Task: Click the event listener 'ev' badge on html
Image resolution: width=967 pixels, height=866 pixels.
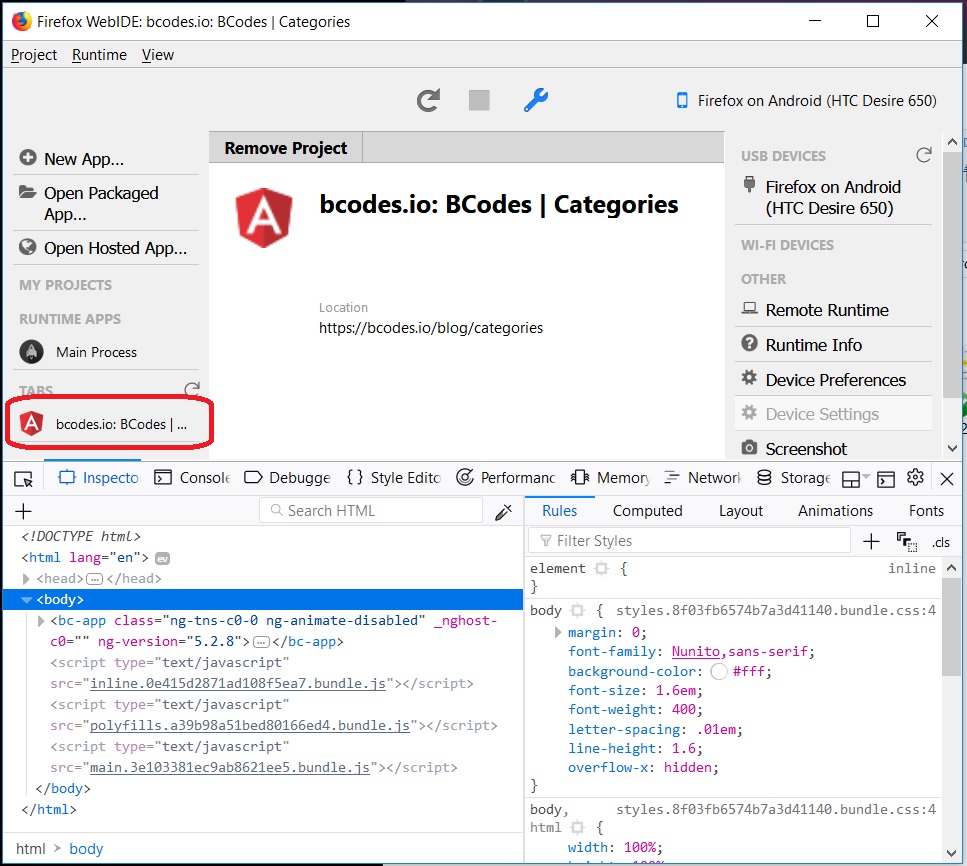Action: coord(162,558)
